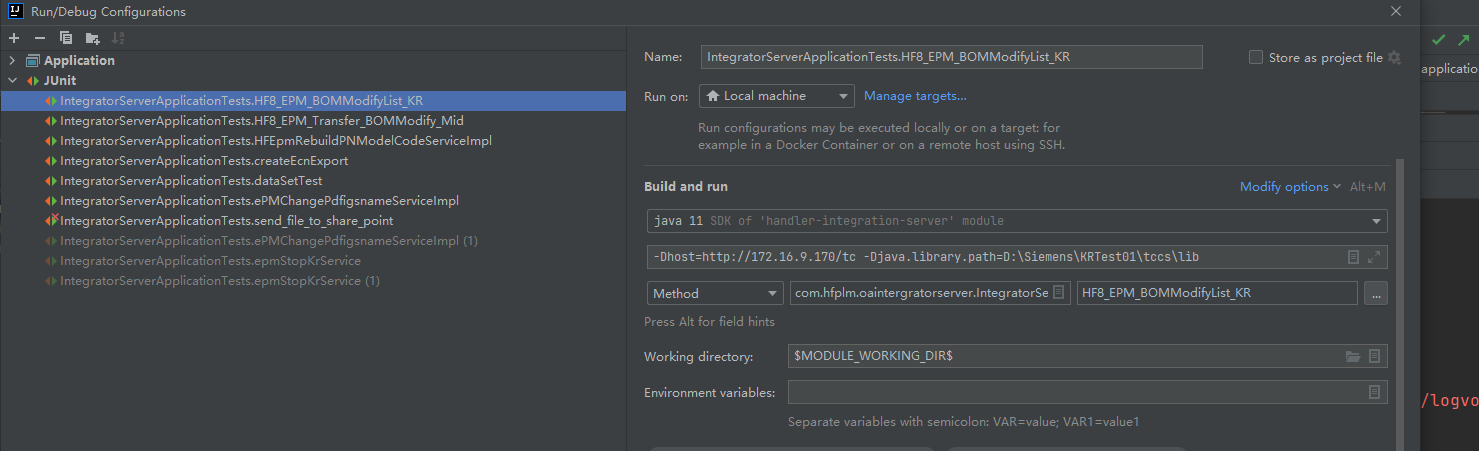Collapse the JUnit configurations tree node
Viewport: 1479px width, 451px height.
pos(13,81)
